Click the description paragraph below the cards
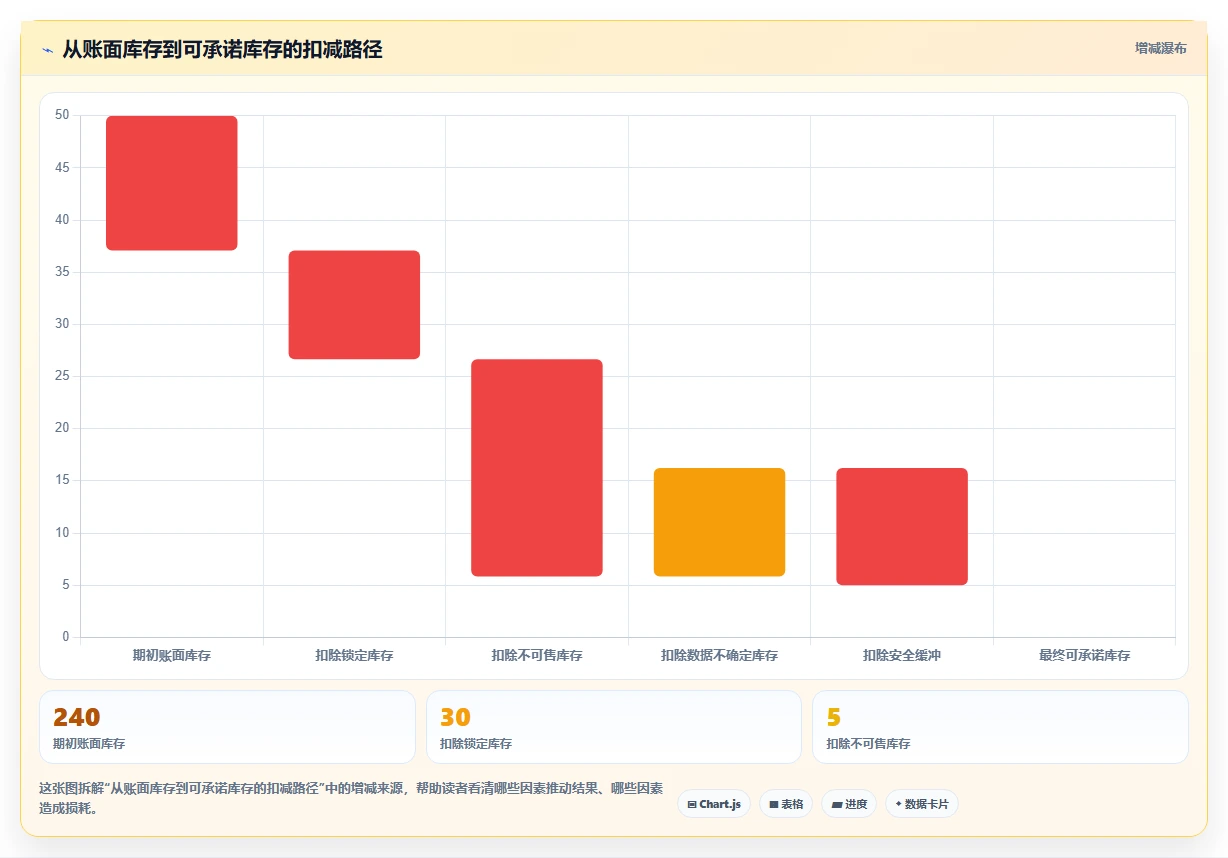Screen dimensions: 1228x858 pyautogui.click(x=351, y=798)
